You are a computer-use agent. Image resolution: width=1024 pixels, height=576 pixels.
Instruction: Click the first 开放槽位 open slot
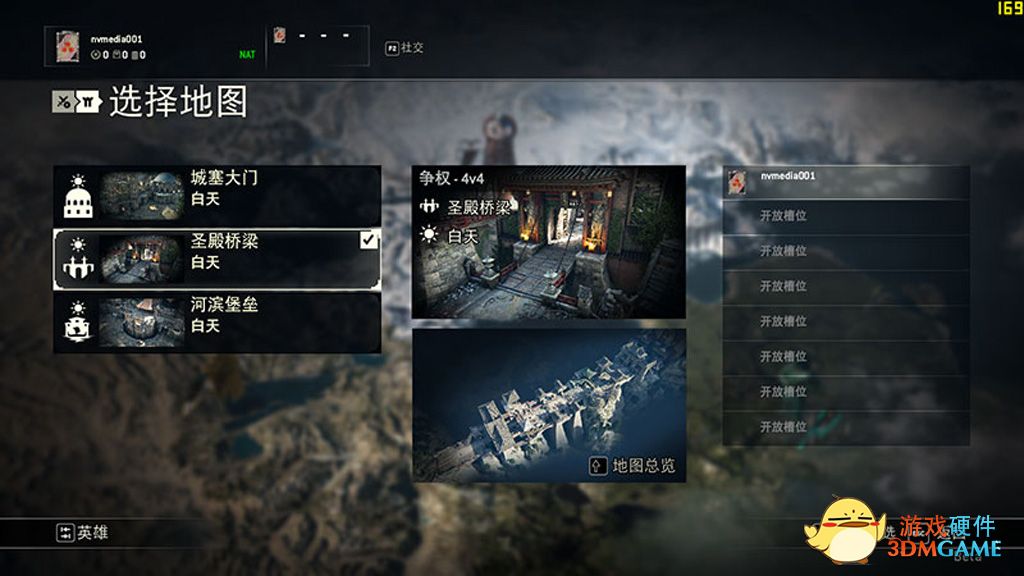846,216
